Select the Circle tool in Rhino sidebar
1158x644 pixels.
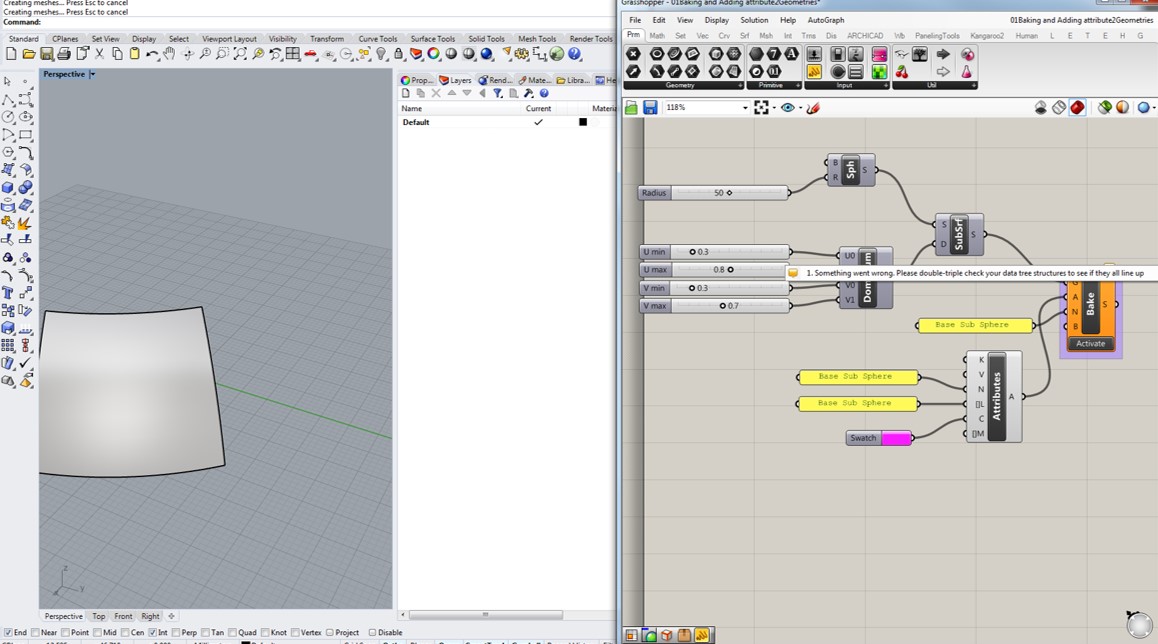tap(8, 117)
